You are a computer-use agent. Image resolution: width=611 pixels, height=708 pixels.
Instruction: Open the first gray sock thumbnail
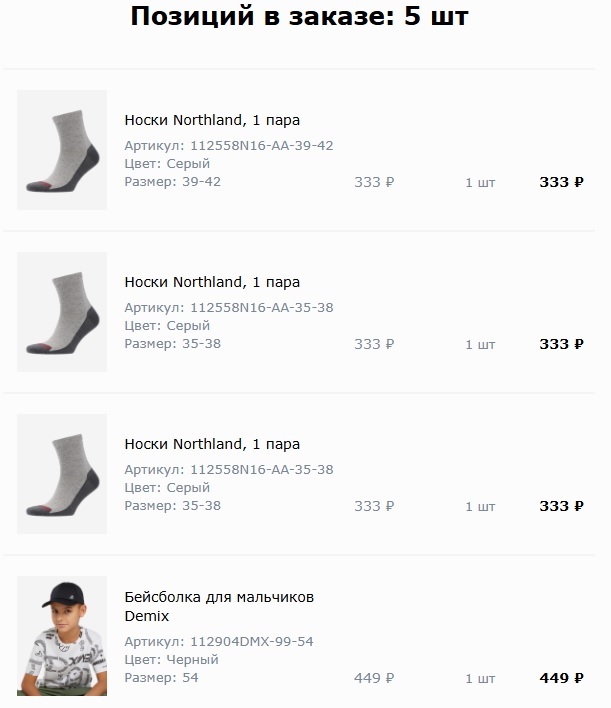(x=62, y=150)
